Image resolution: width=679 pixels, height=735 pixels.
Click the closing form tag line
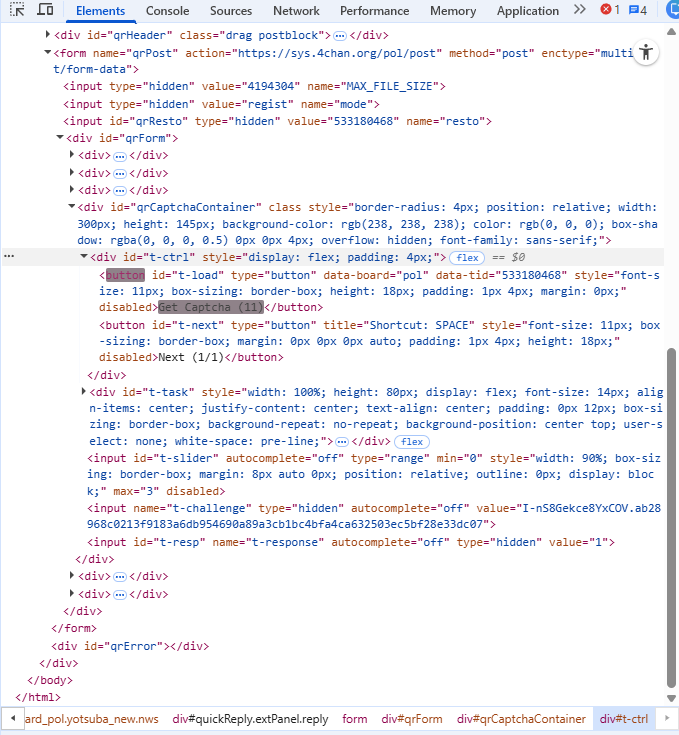point(74,628)
